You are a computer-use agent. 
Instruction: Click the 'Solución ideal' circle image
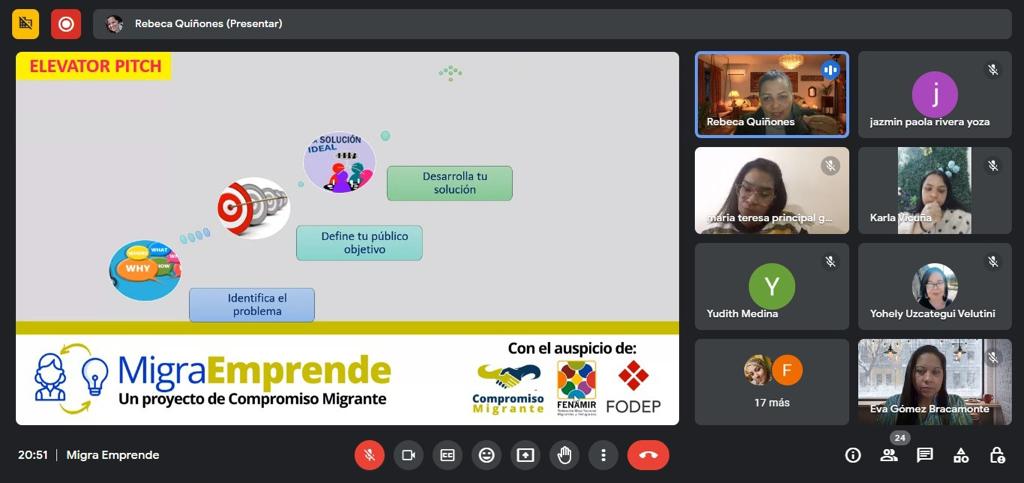tap(340, 163)
